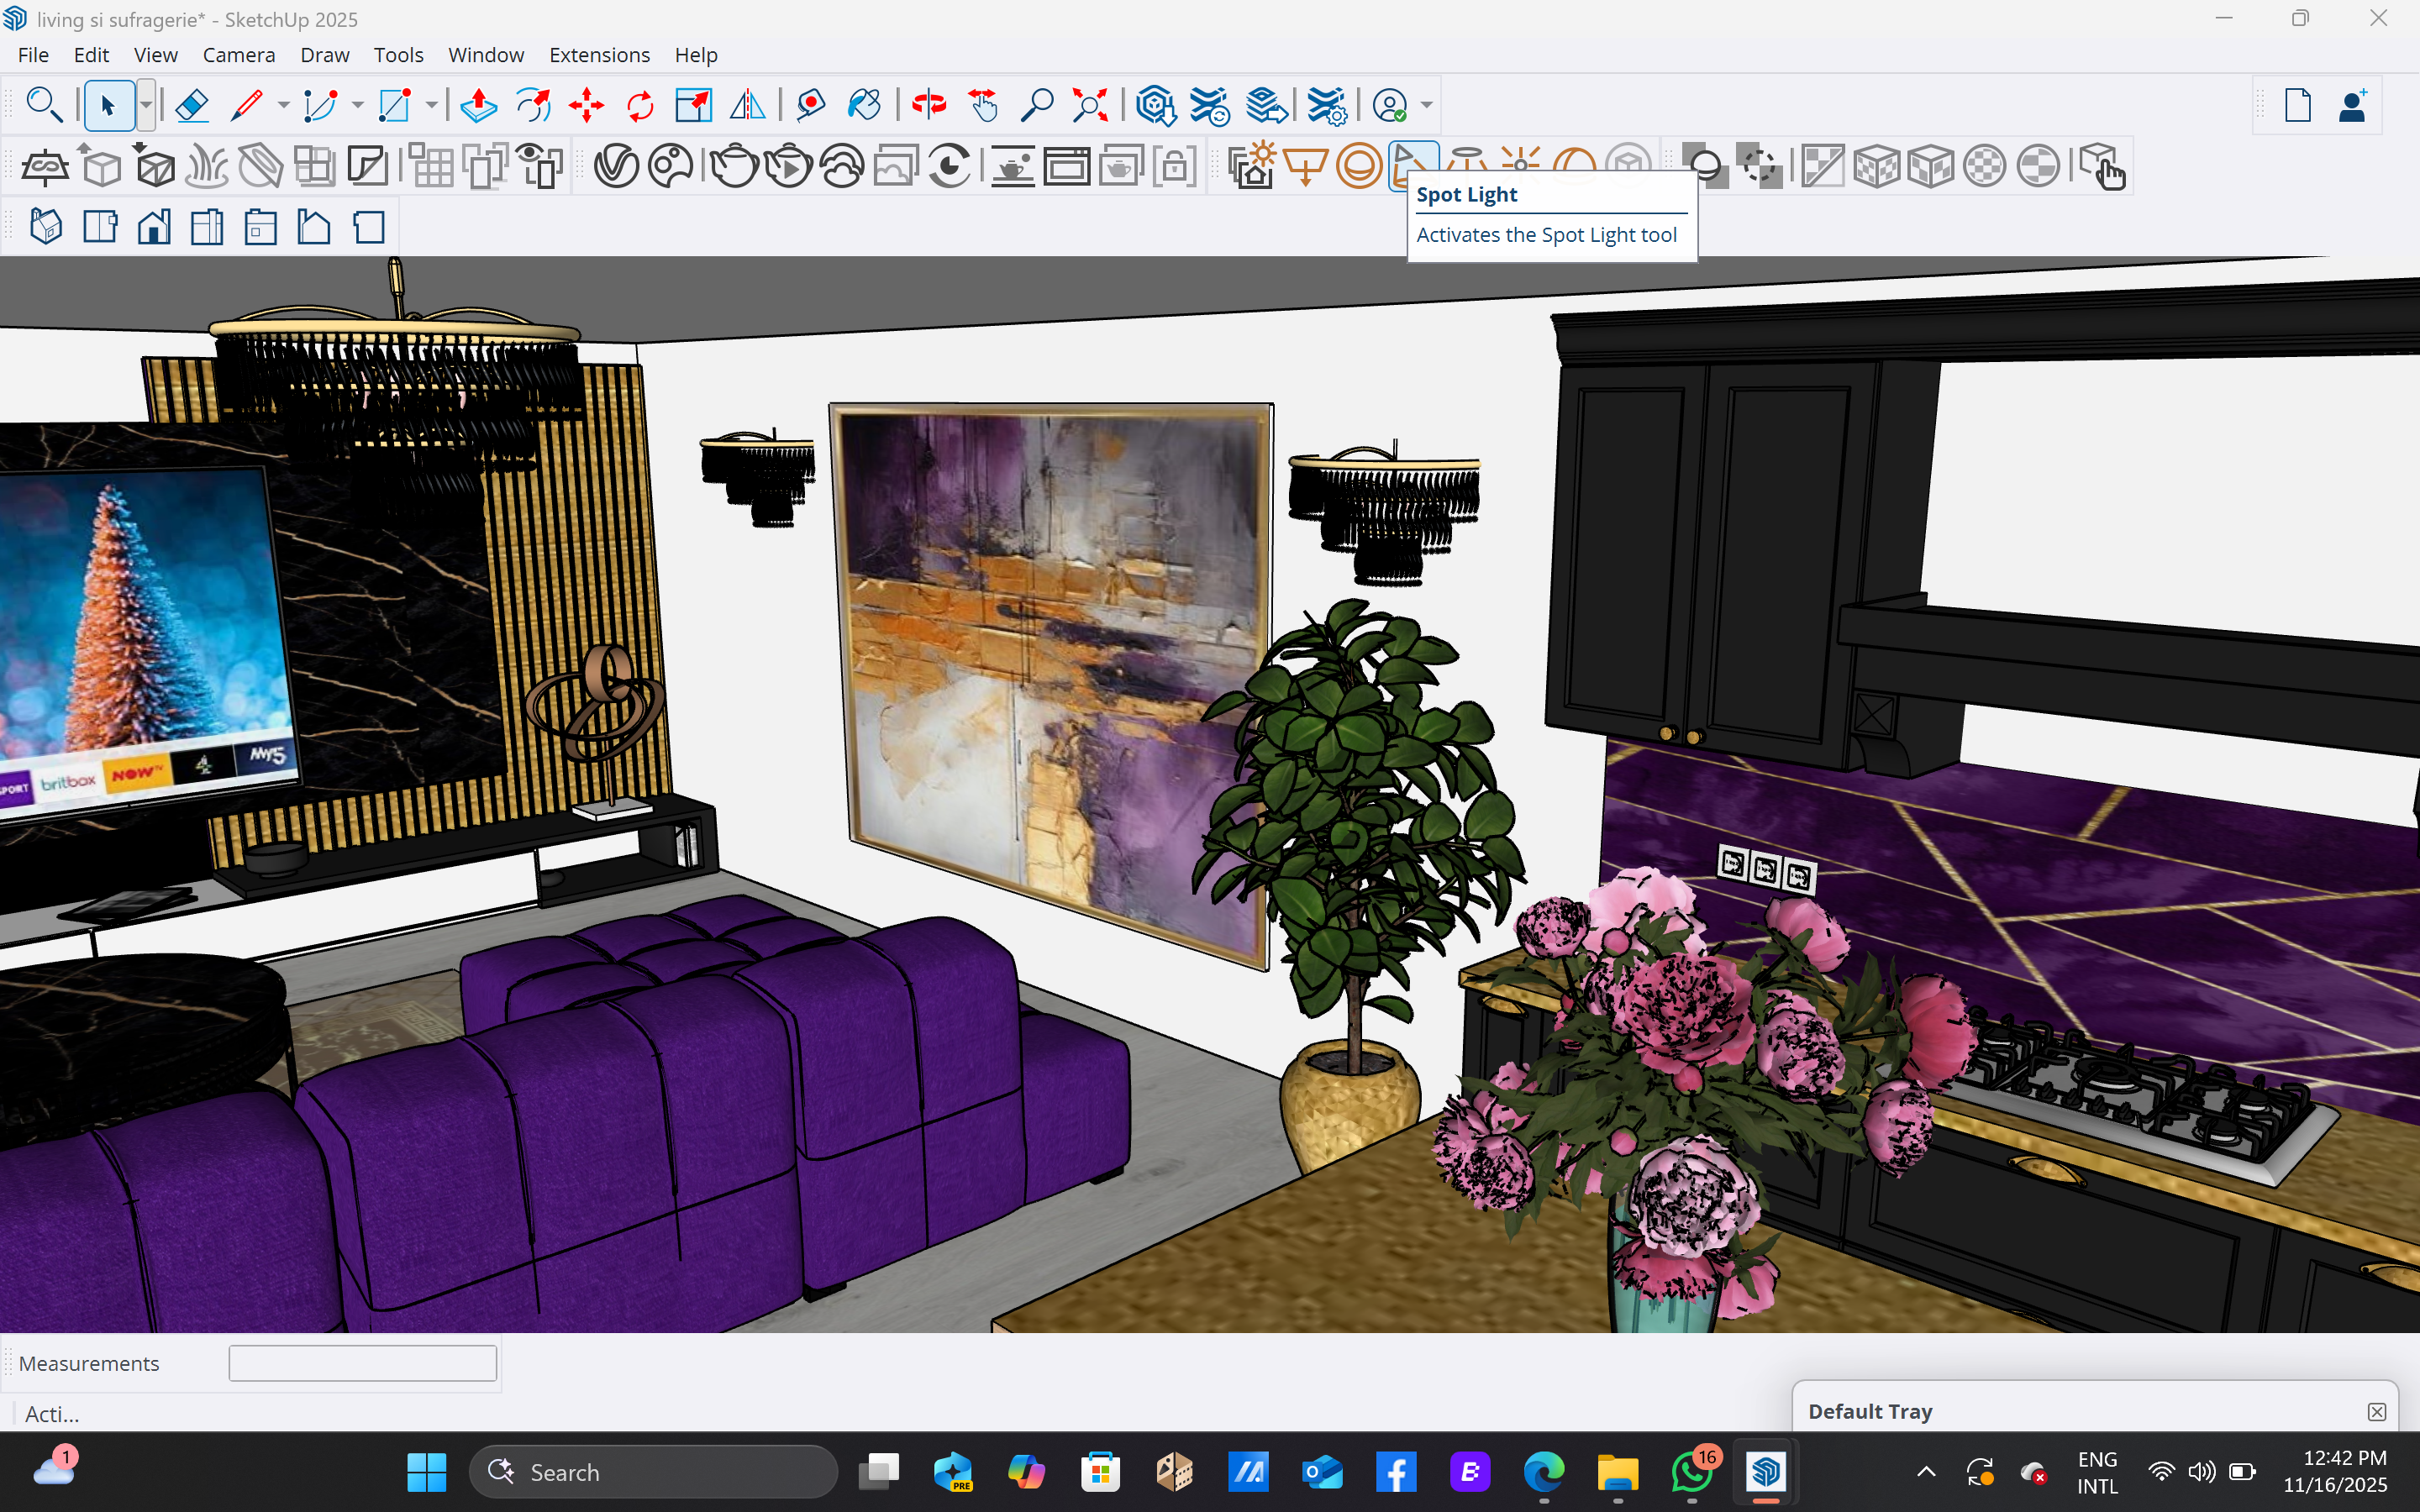This screenshot has width=2420, height=1512.
Task: Activate the Push/Pull tool
Action: [479, 105]
